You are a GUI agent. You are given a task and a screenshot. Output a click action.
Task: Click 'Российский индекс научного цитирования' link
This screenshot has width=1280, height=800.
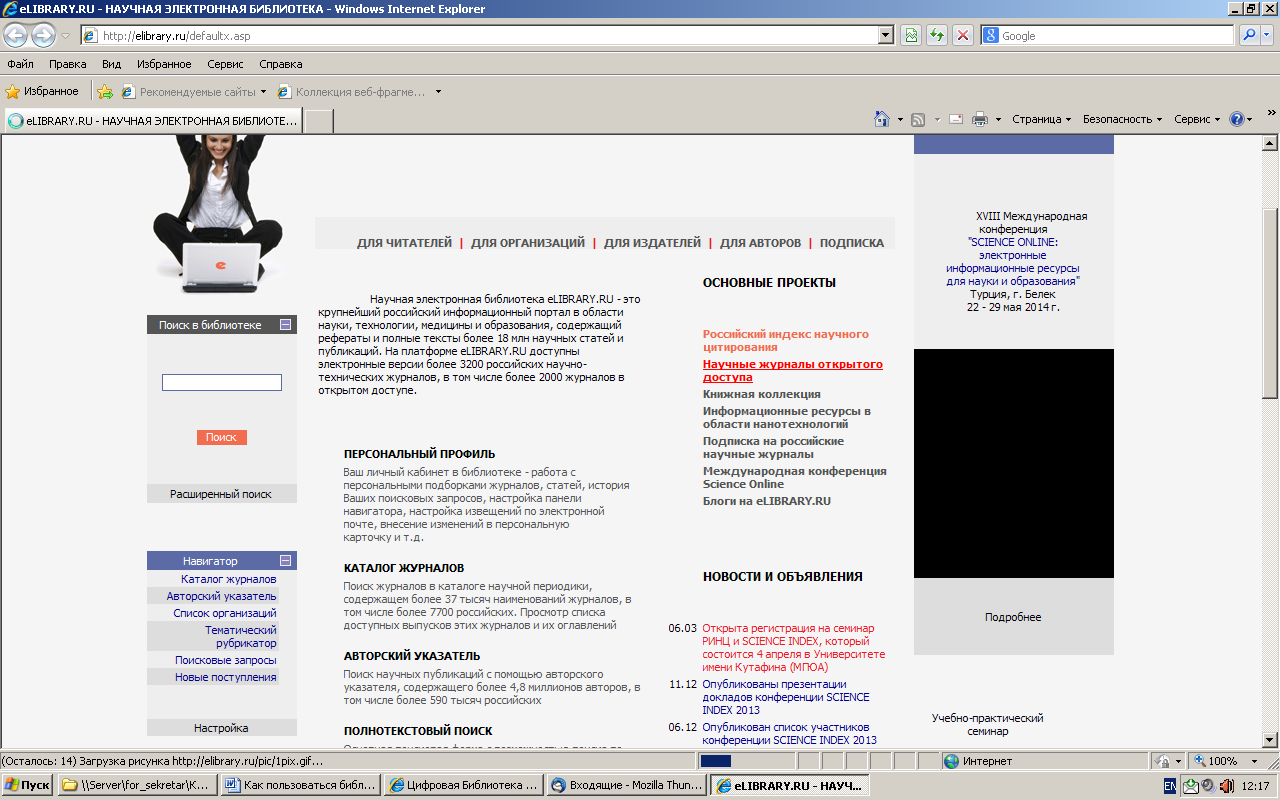(786, 341)
